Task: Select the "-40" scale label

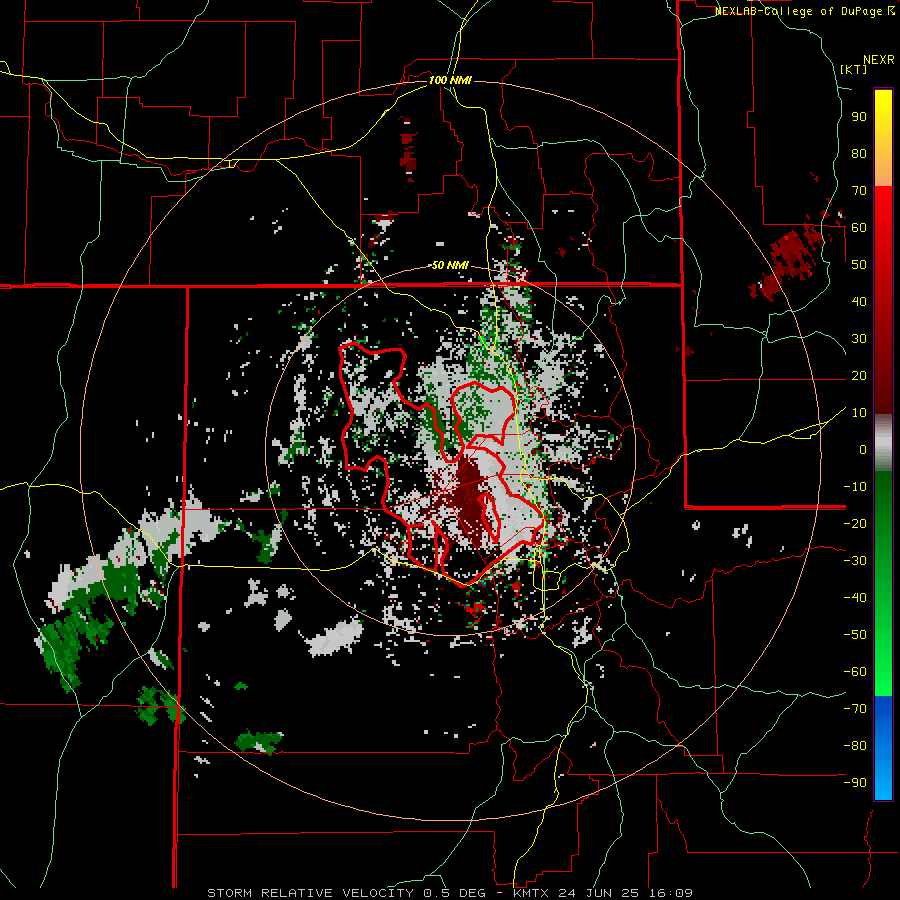Action: (x=855, y=598)
